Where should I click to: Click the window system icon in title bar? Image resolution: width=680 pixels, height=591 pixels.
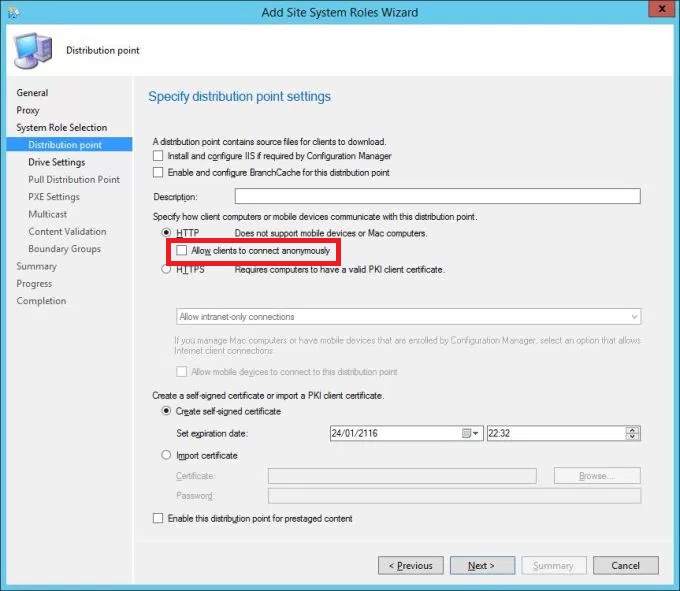tap(12, 12)
